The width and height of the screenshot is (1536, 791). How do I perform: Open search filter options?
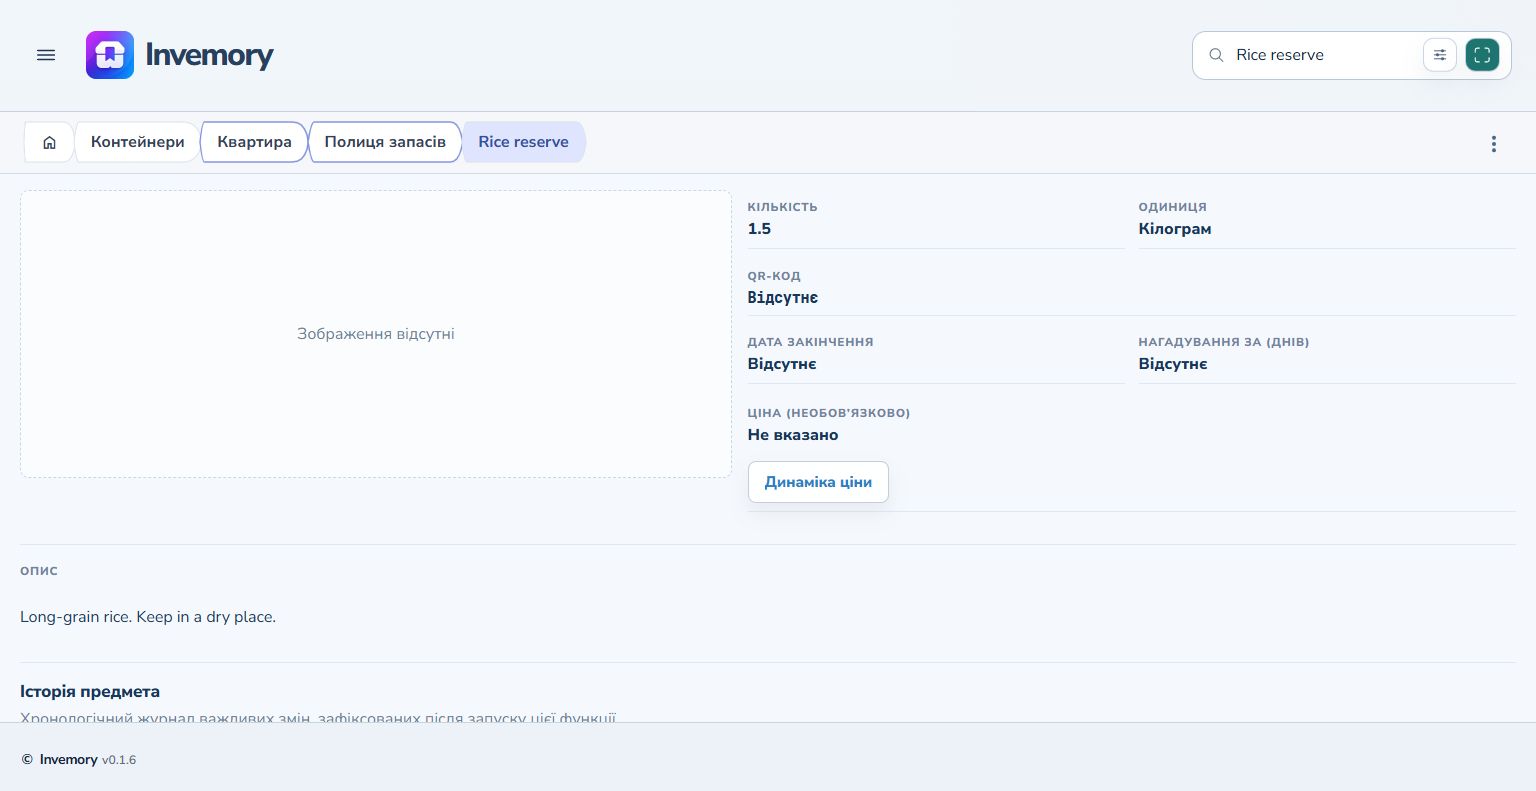[1440, 55]
